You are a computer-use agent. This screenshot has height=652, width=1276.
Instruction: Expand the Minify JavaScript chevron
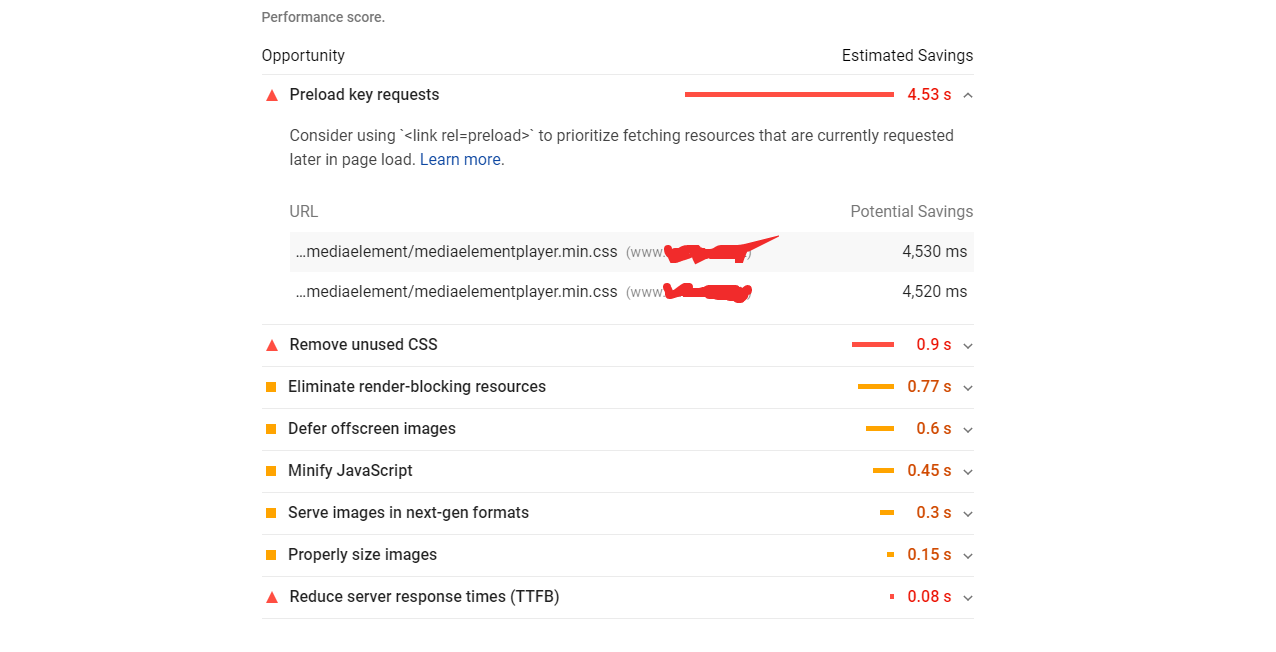coord(967,472)
